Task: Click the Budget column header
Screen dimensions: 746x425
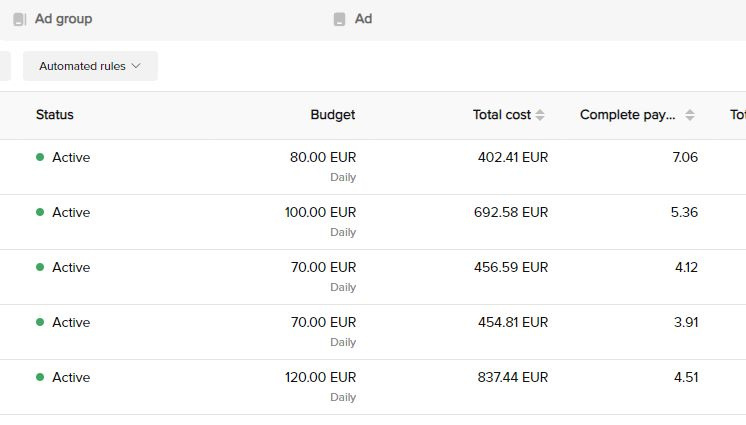Action: coord(332,115)
